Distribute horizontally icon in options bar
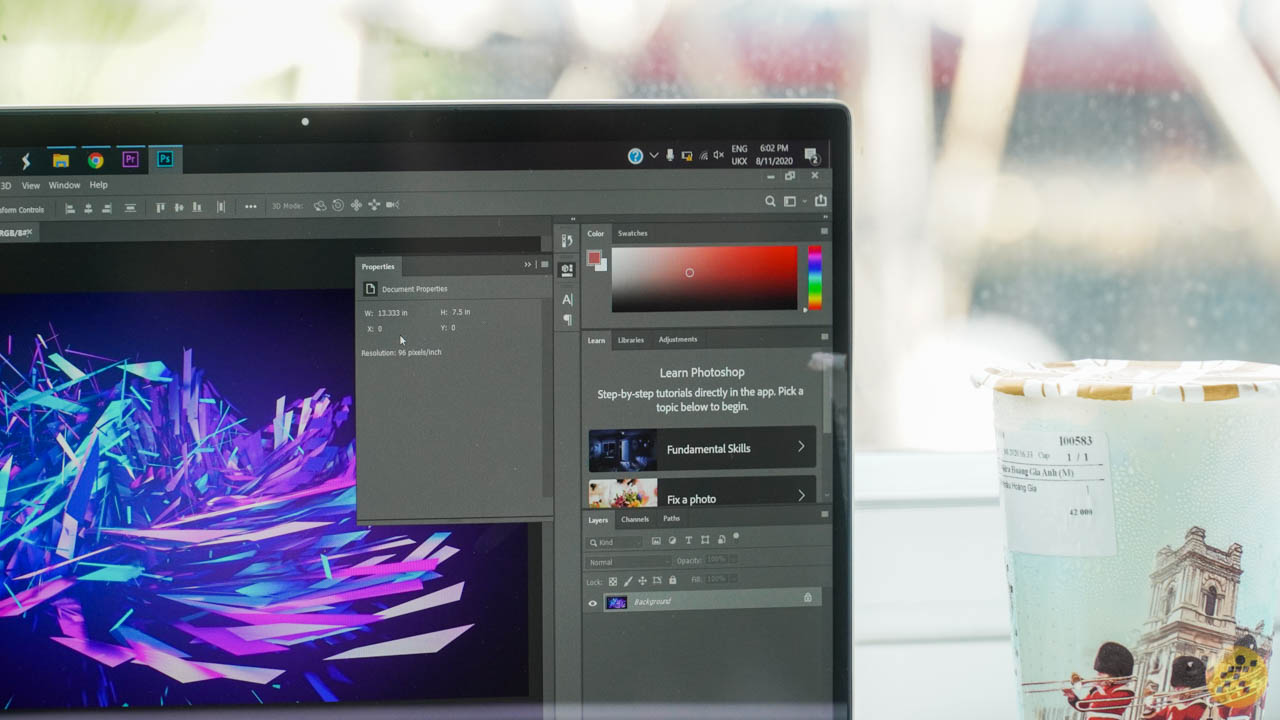The image size is (1280, 720). 221,207
